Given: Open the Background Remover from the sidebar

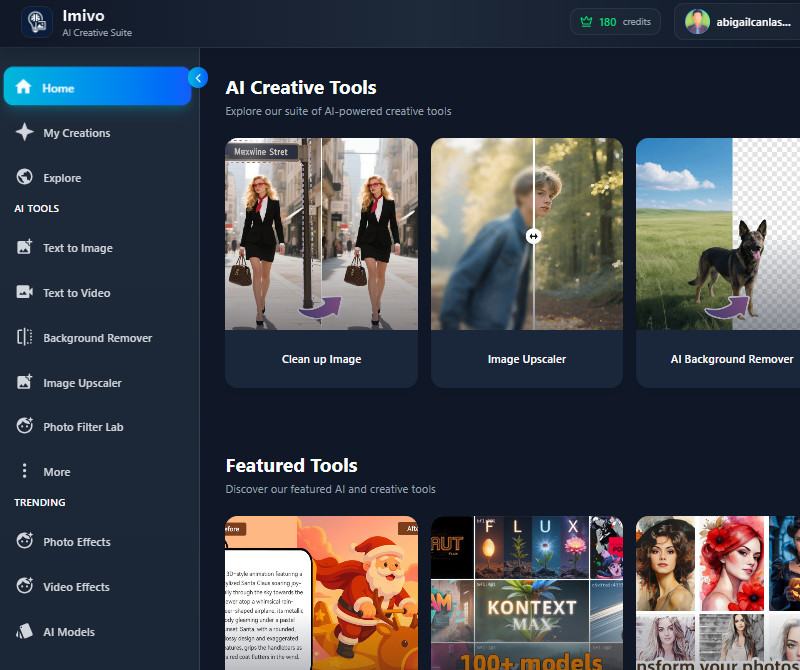Looking at the screenshot, I should coord(24,337).
